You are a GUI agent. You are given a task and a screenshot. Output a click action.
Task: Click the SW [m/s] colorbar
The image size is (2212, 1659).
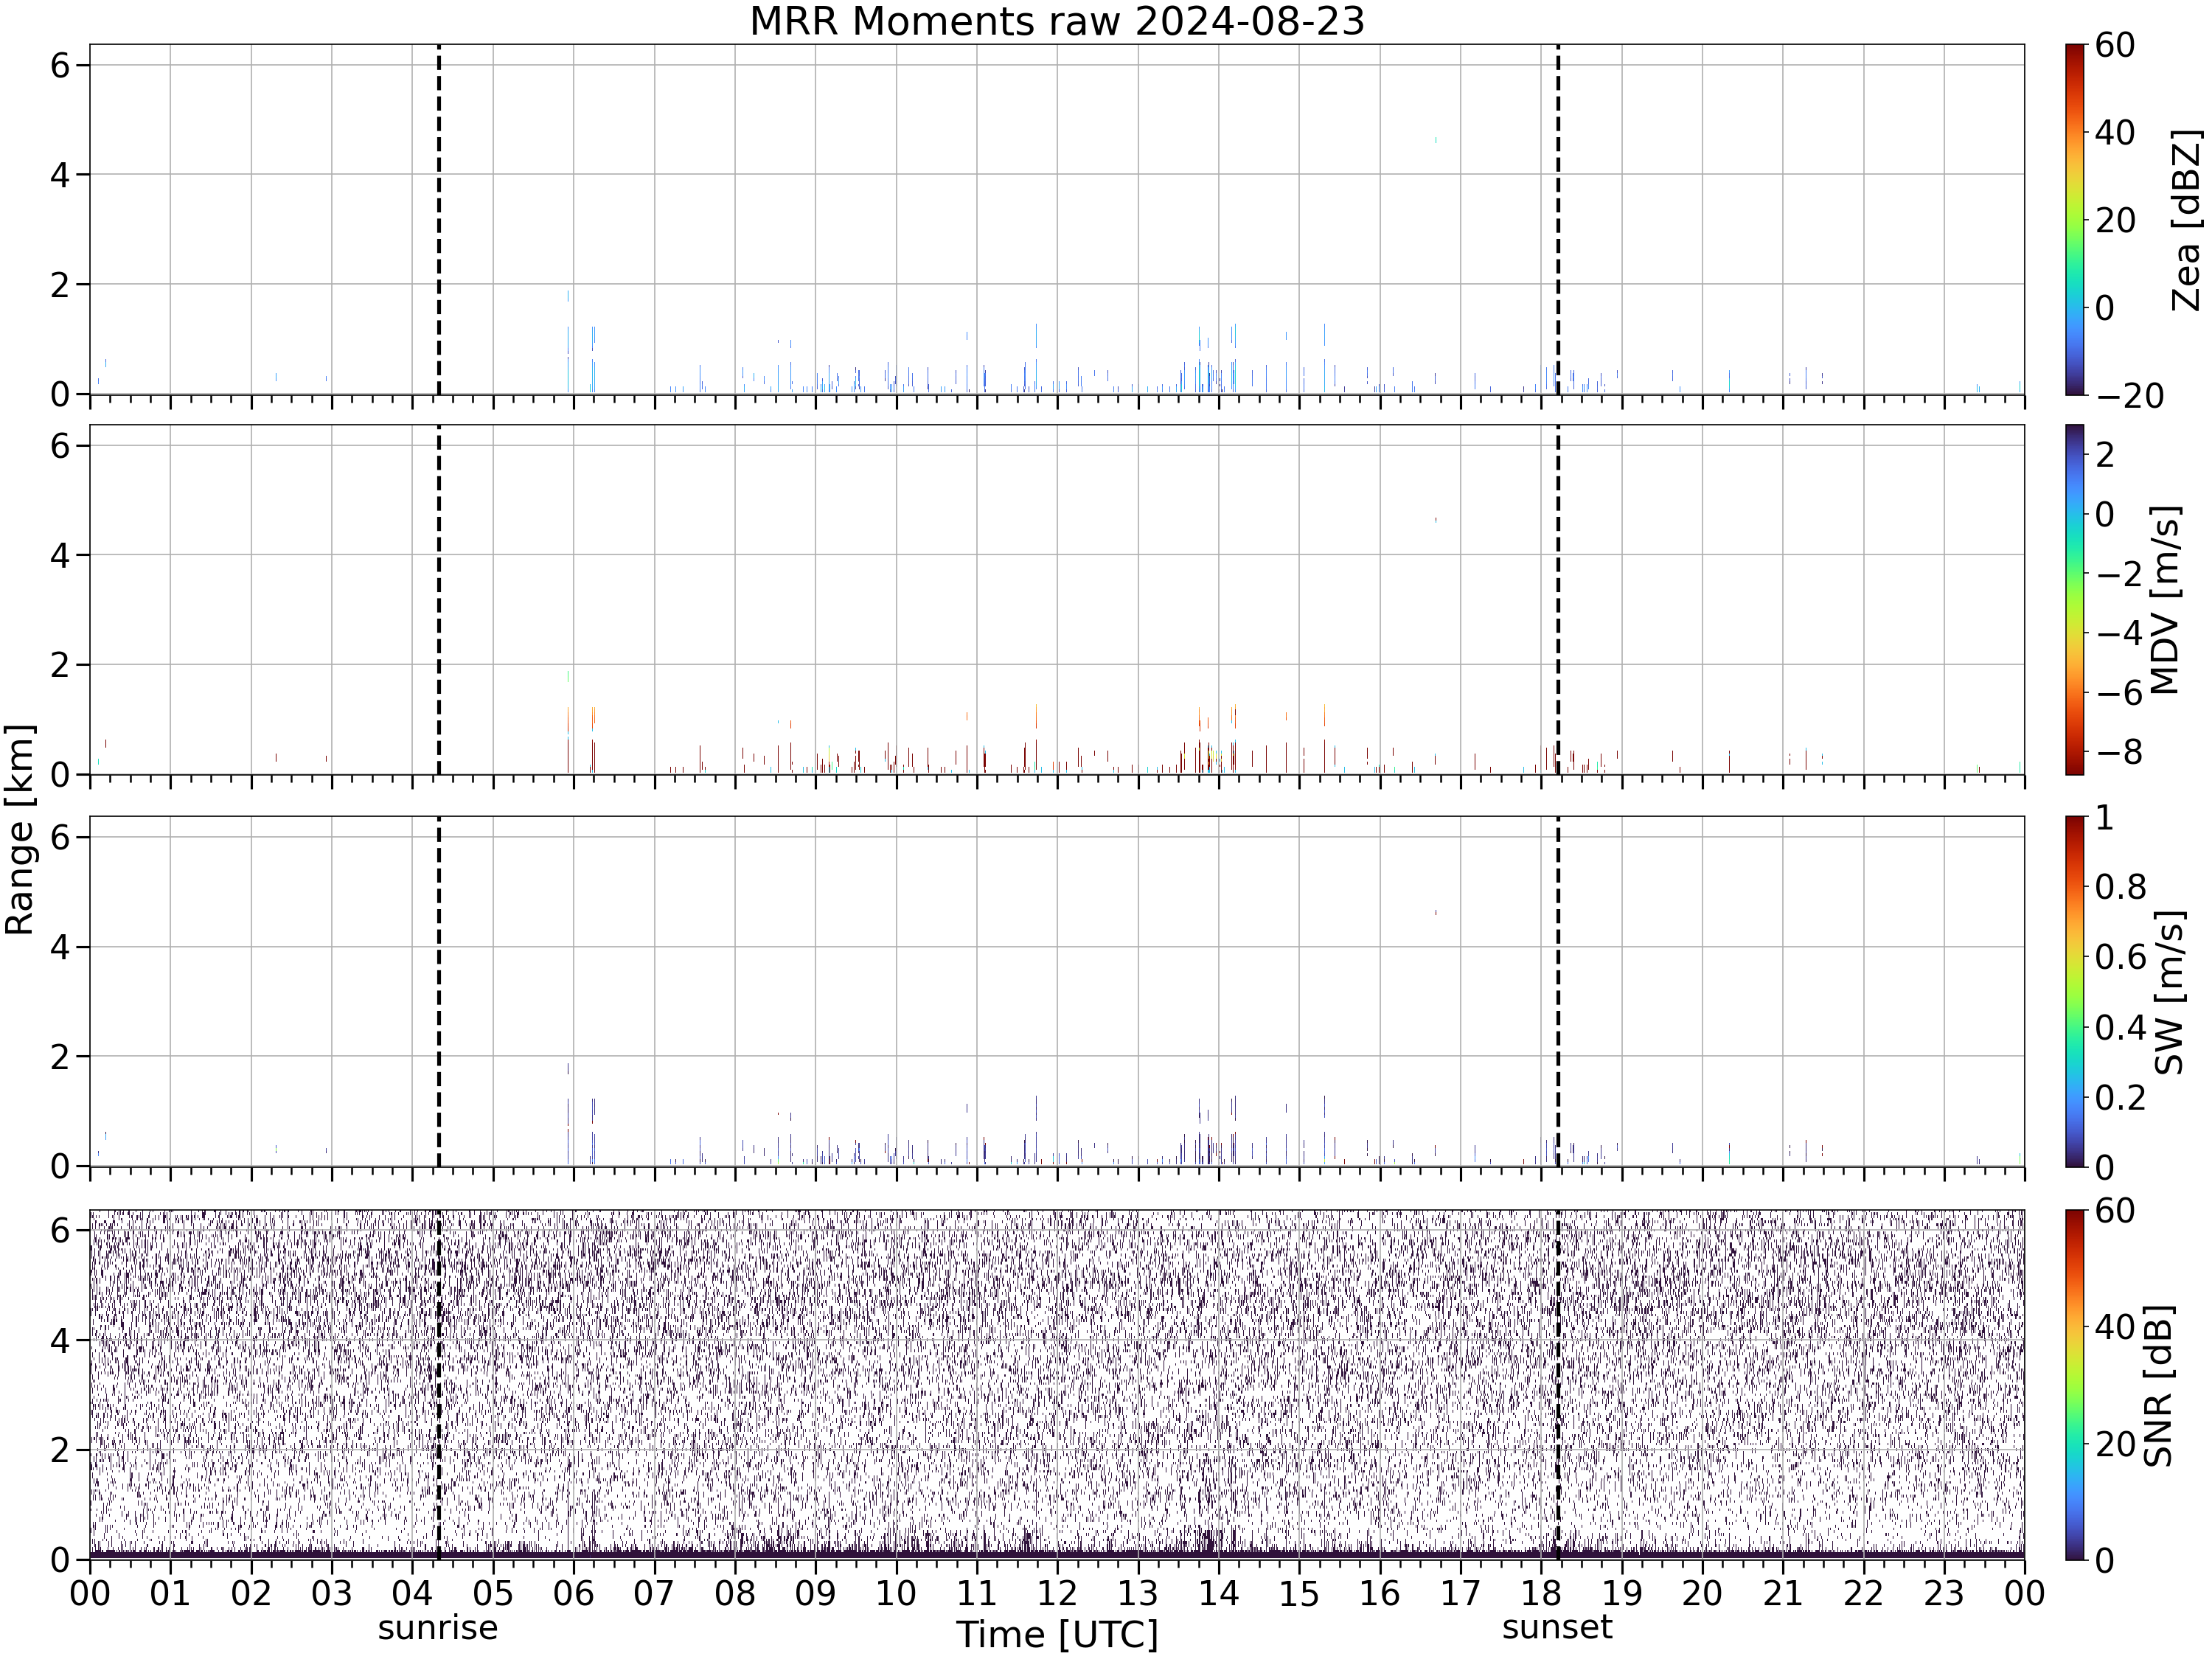click(2076, 992)
